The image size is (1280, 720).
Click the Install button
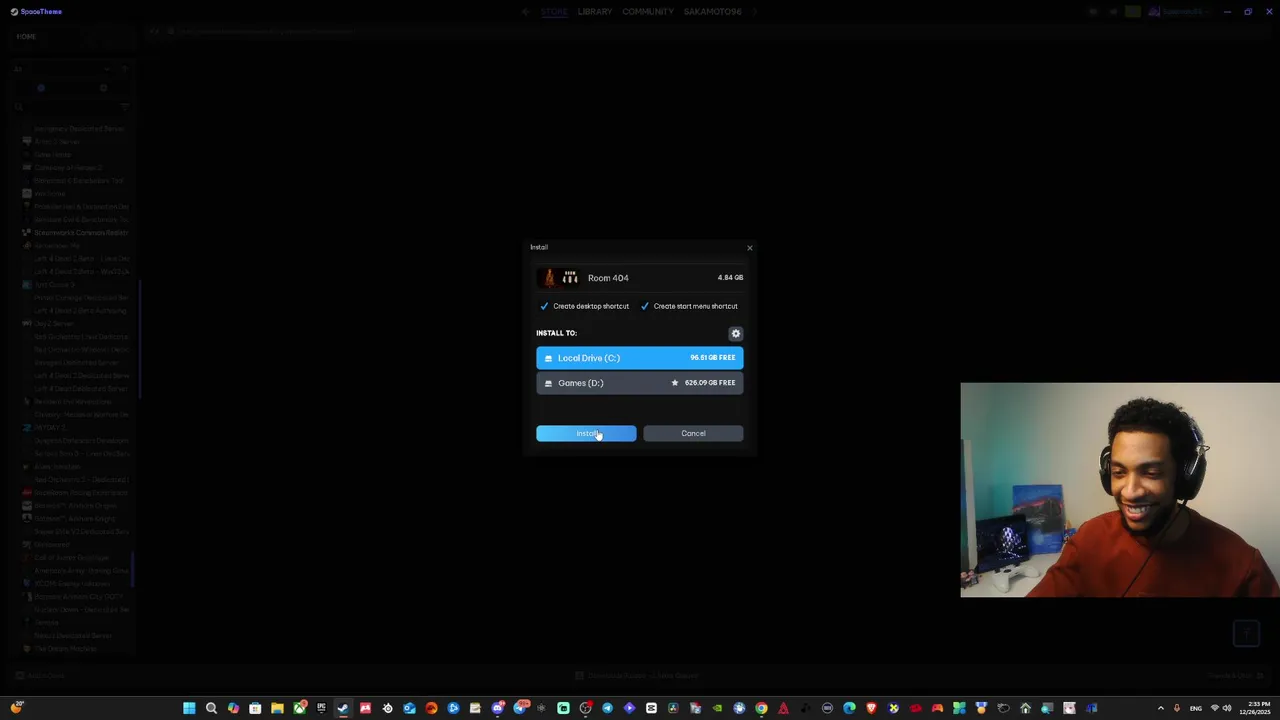[x=586, y=433]
